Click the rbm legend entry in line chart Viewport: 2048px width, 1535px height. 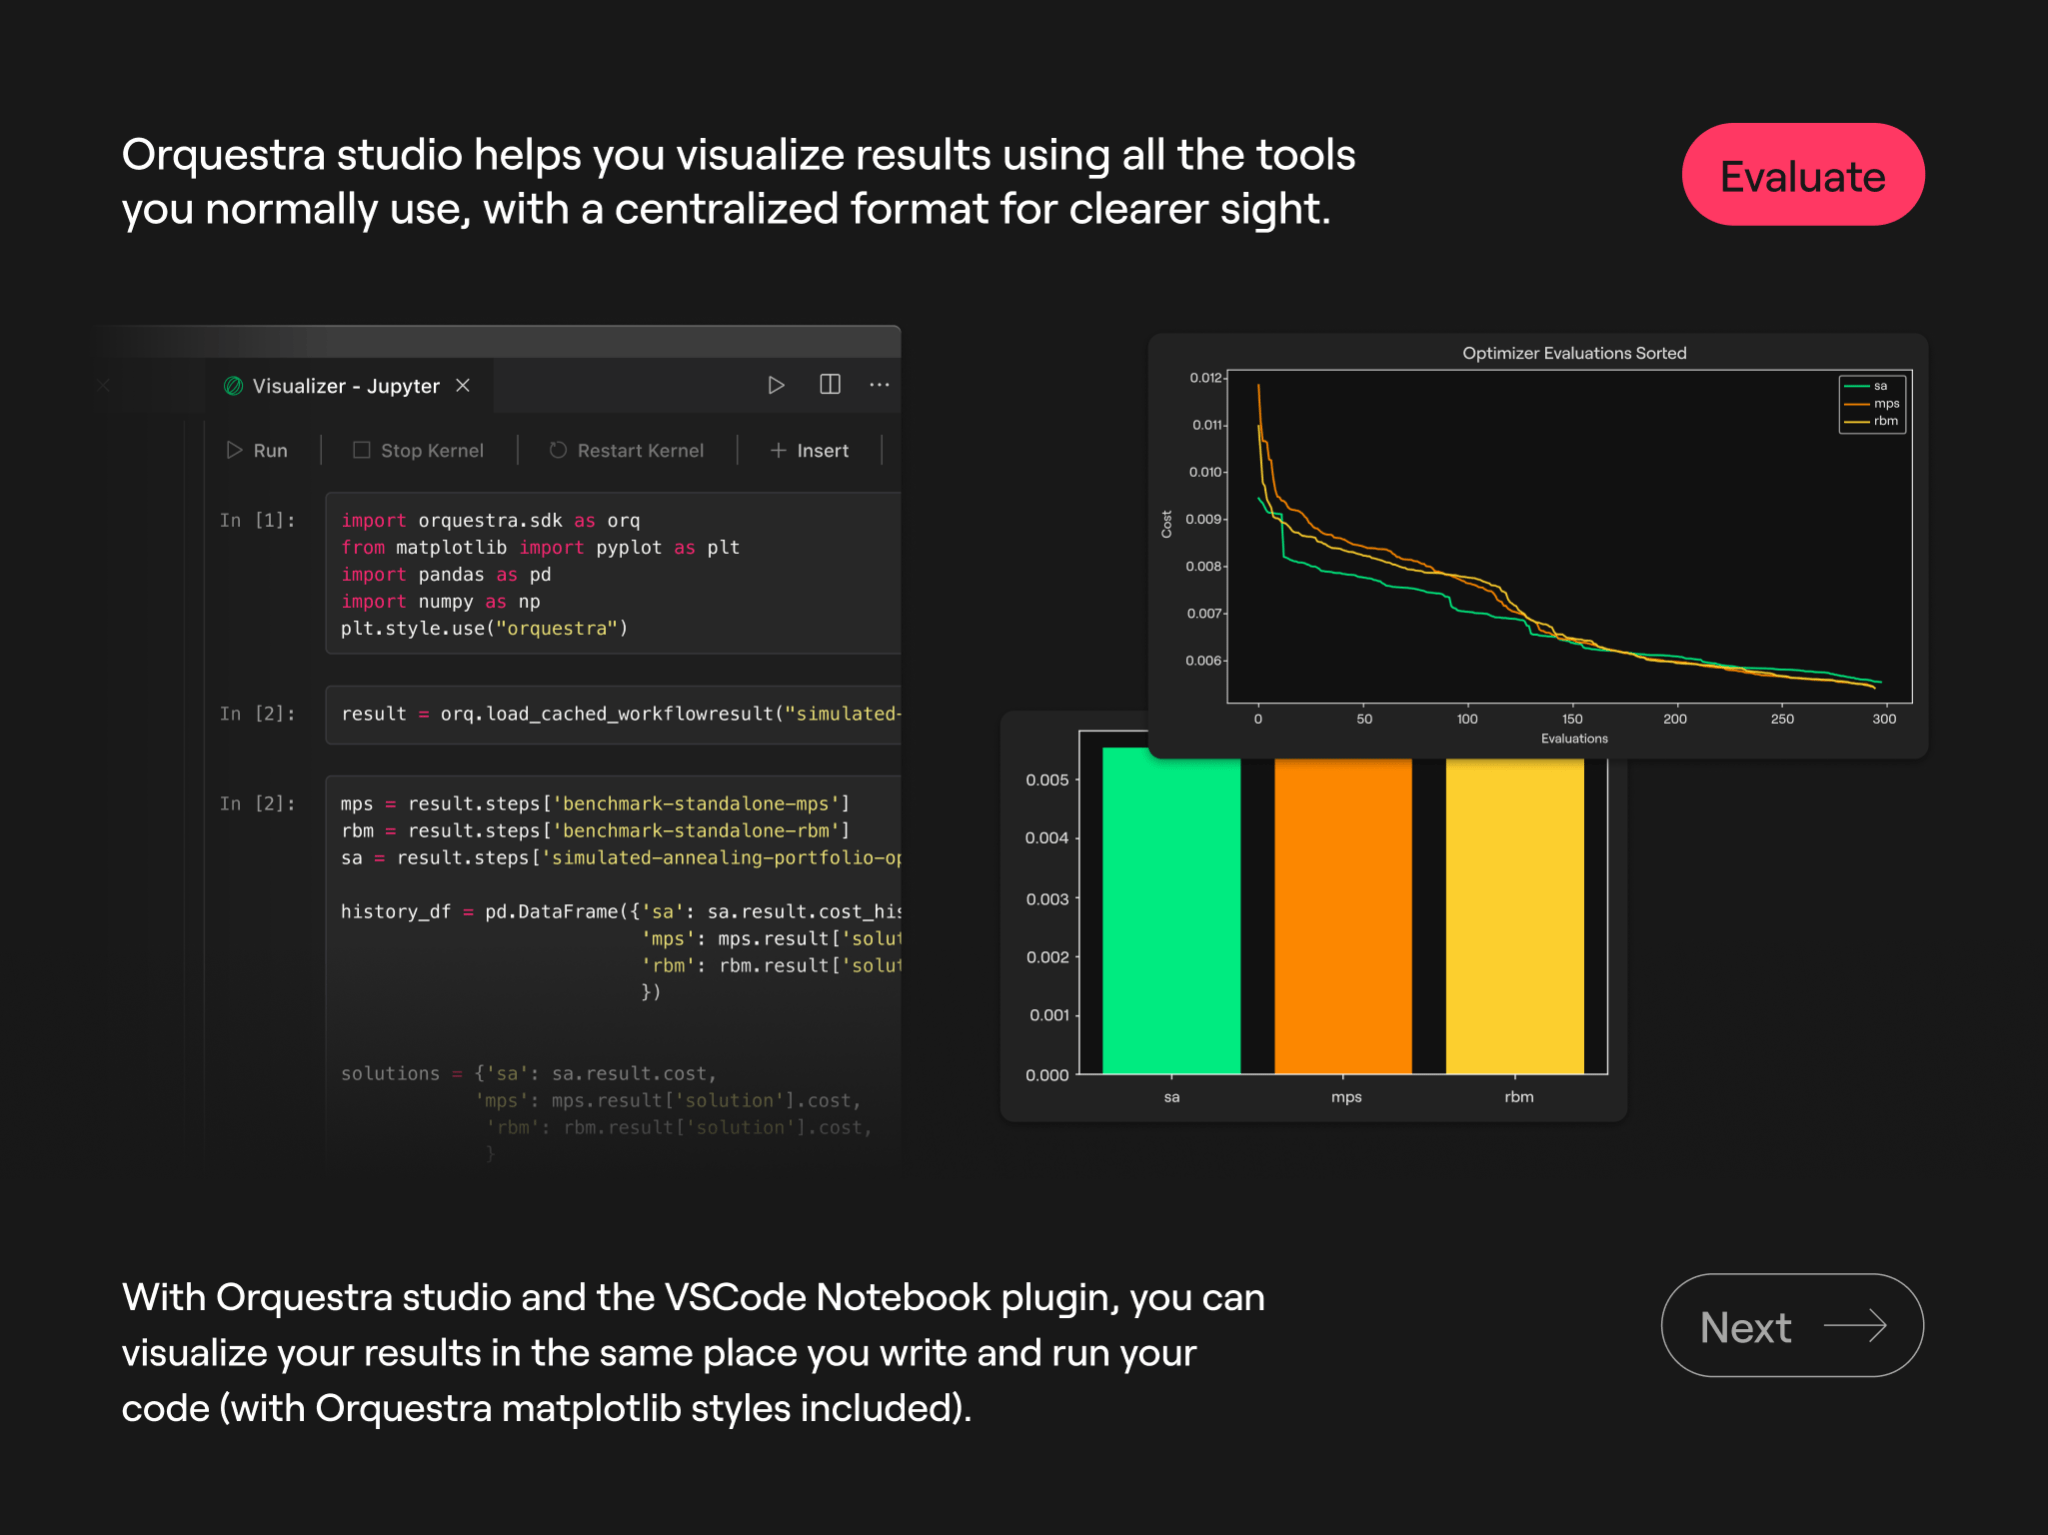(1871, 421)
